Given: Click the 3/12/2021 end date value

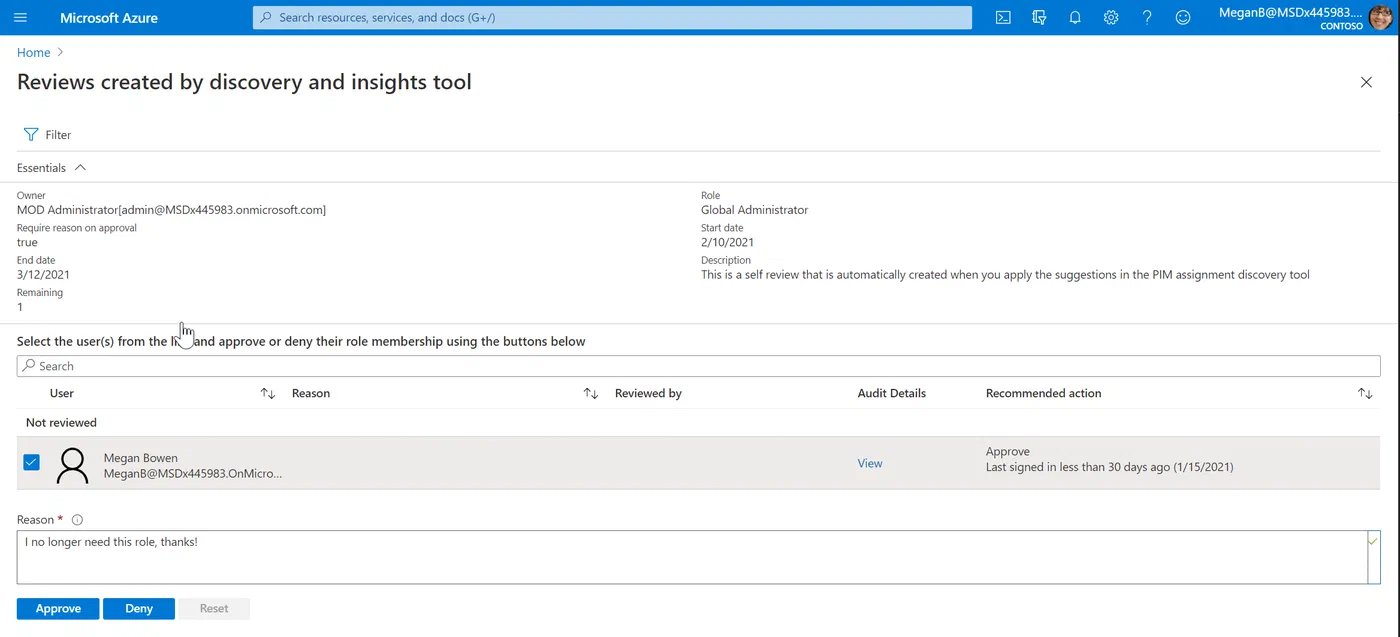Looking at the screenshot, I should coord(43,274).
